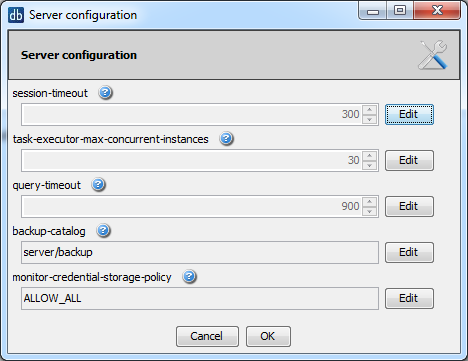Decrease query-timeout using down arrow
The width and height of the screenshot is (468, 361).
[x=369, y=211]
